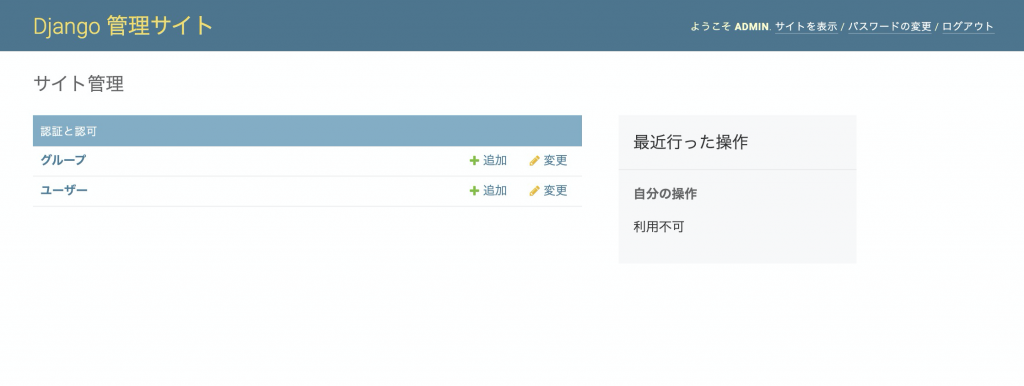Follow the サイトを表示 link
This screenshot has width=1024, height=386.
(x=806, y=27)
